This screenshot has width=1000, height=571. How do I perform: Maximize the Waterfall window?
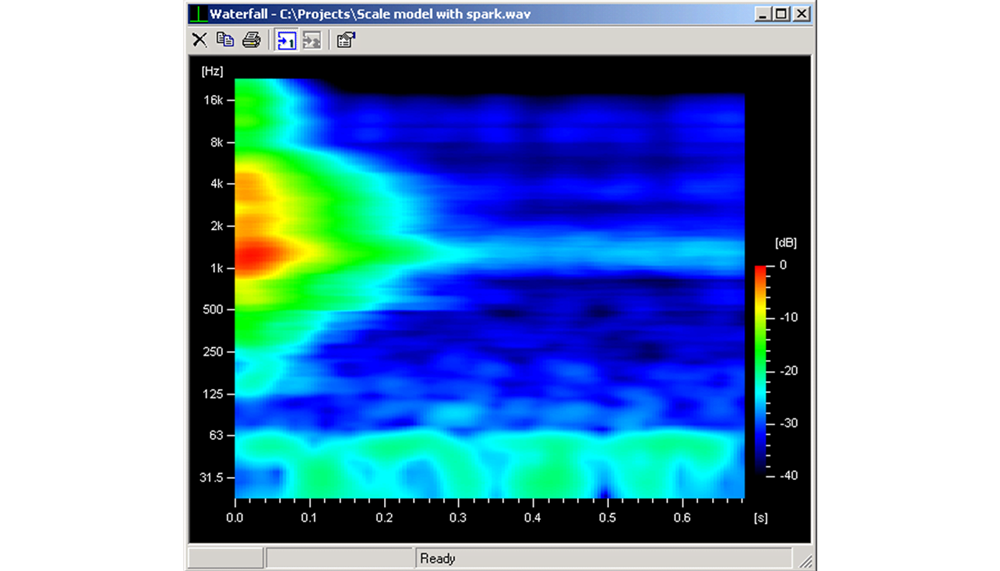tap(782, 14)
